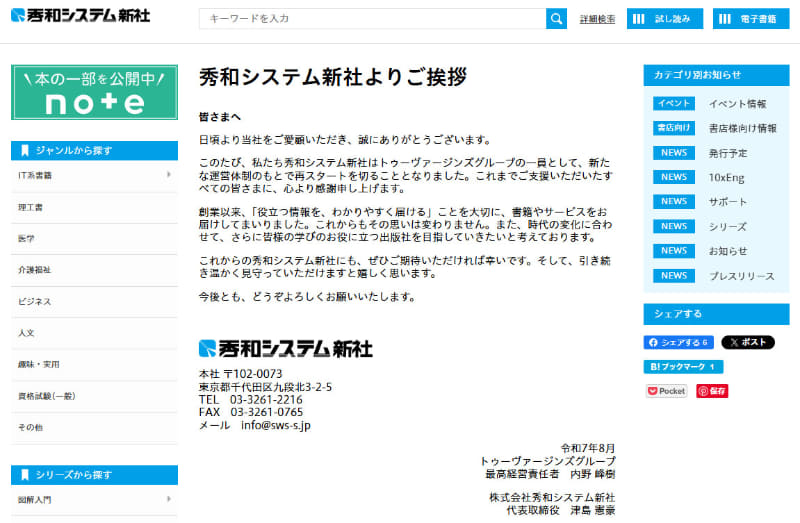Click the NEWS tag beside 10xEng

[x=674, y=177]
